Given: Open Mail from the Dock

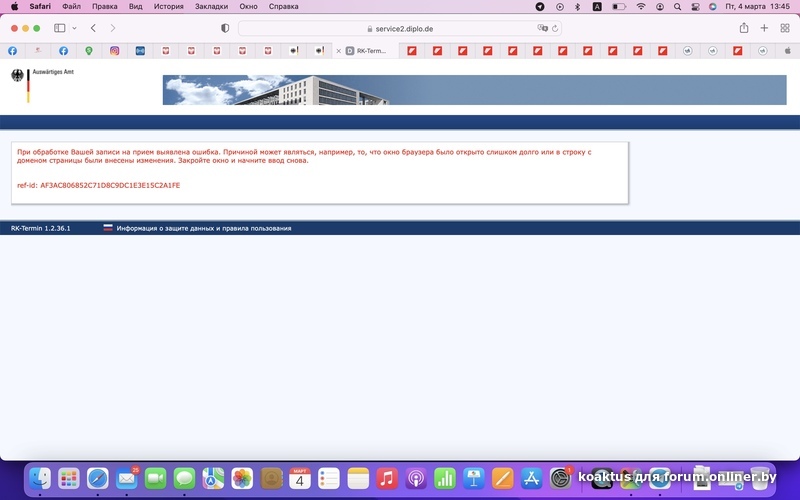Looking at the screenshot, I should (x=127, y=478).
